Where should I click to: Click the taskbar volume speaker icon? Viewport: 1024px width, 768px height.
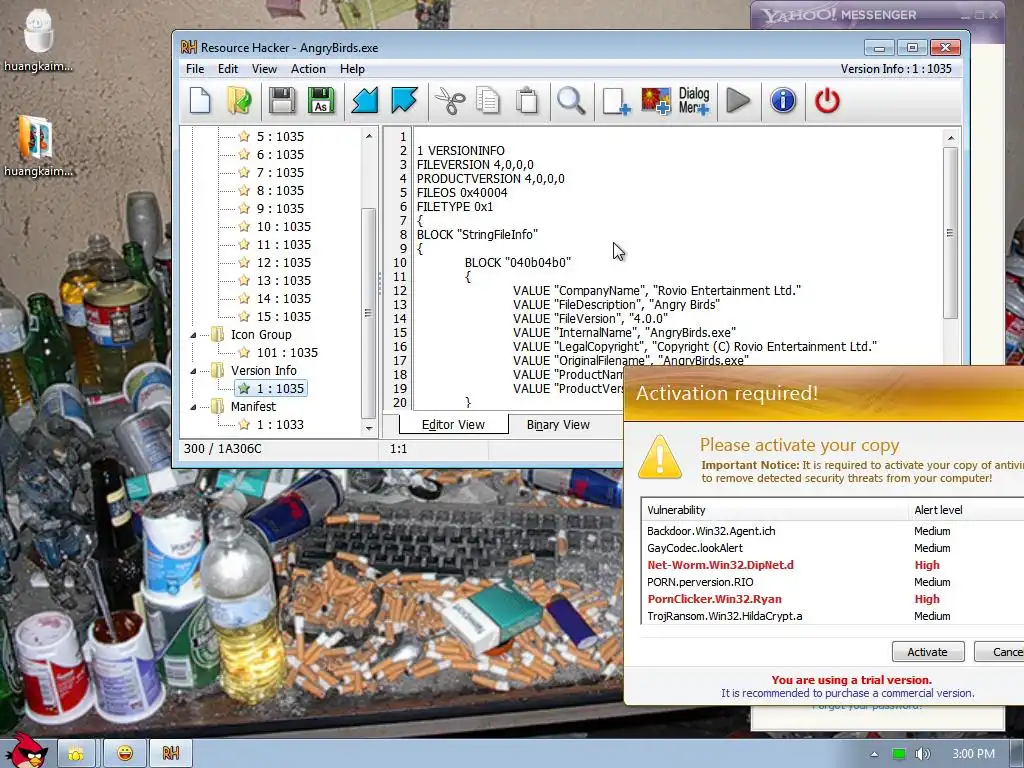coord(922,754)
